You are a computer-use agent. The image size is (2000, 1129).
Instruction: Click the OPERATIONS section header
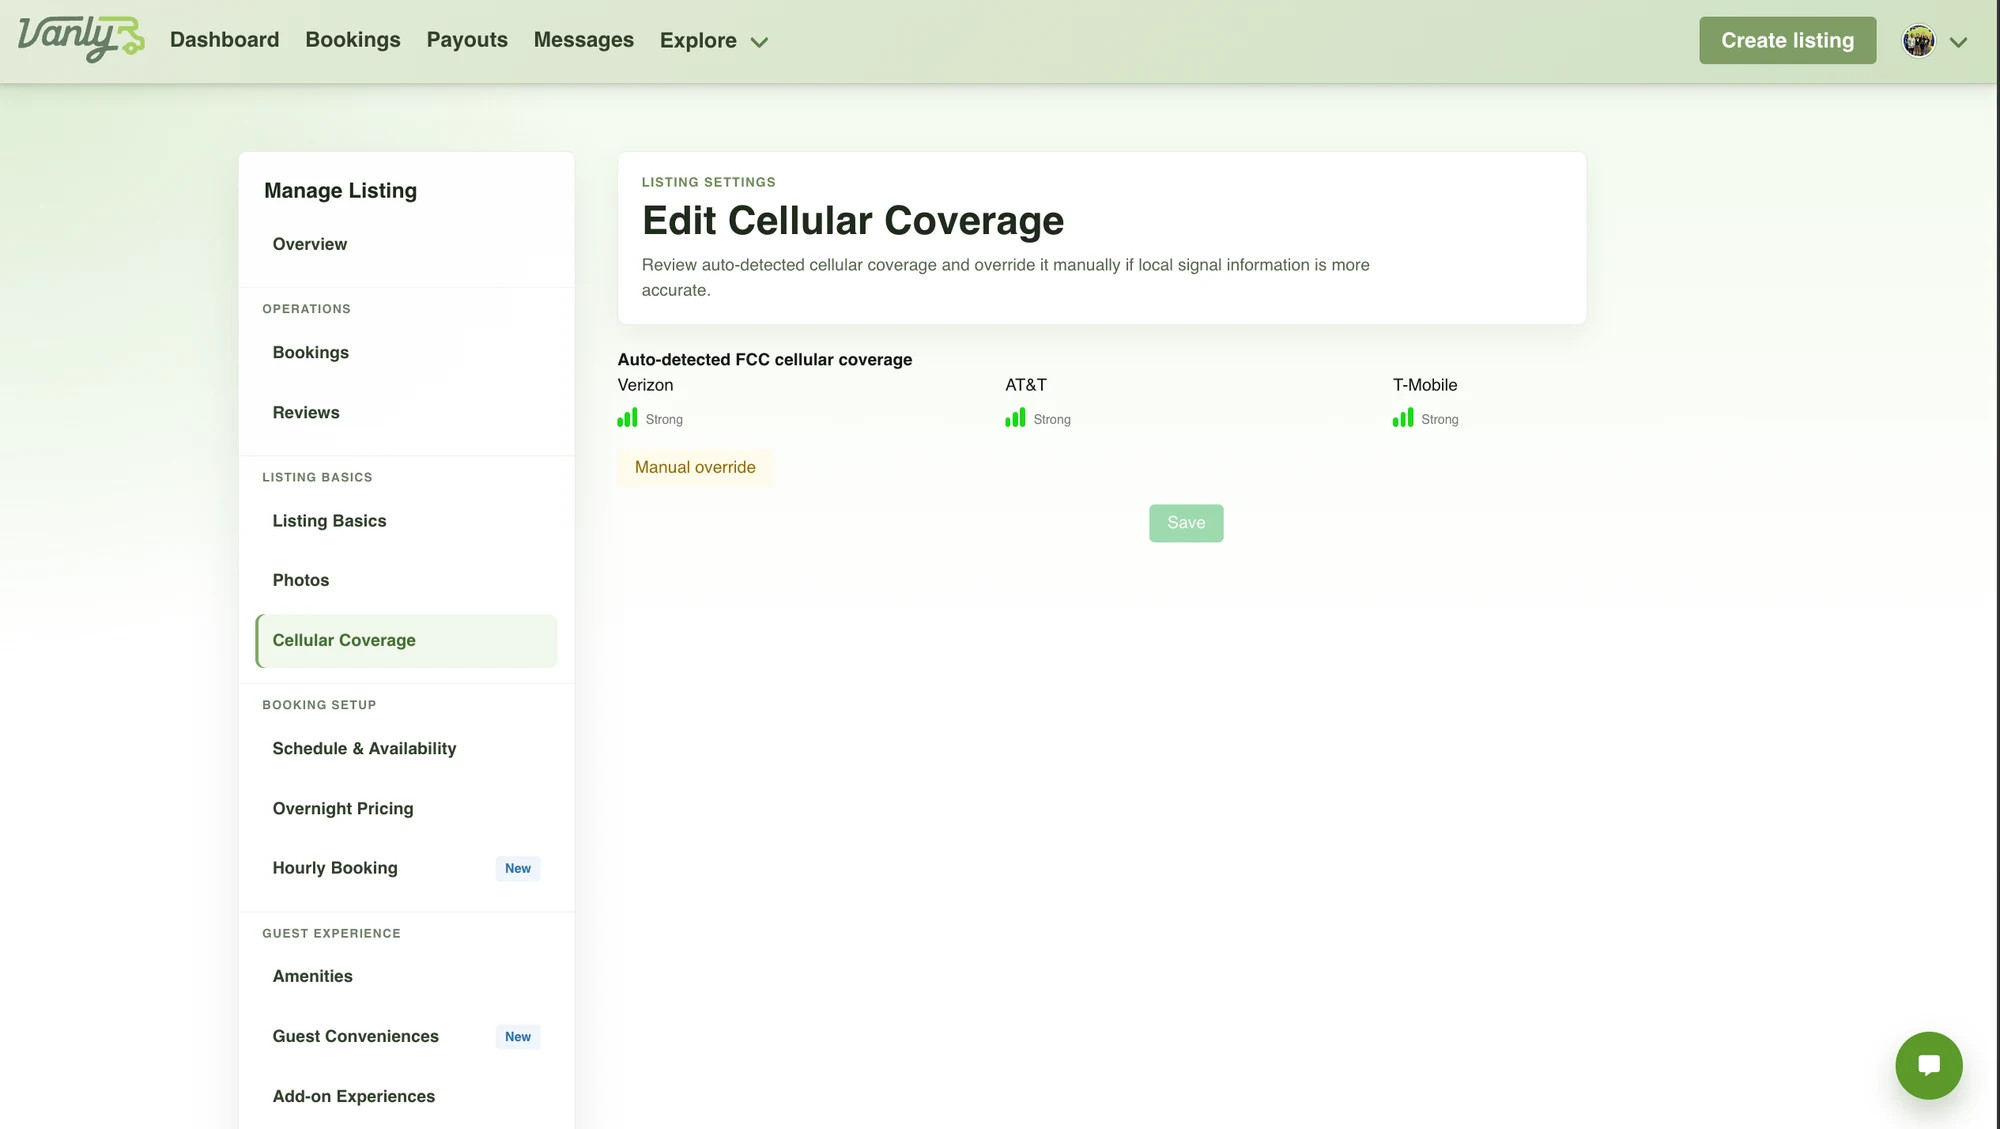[306, 310]
